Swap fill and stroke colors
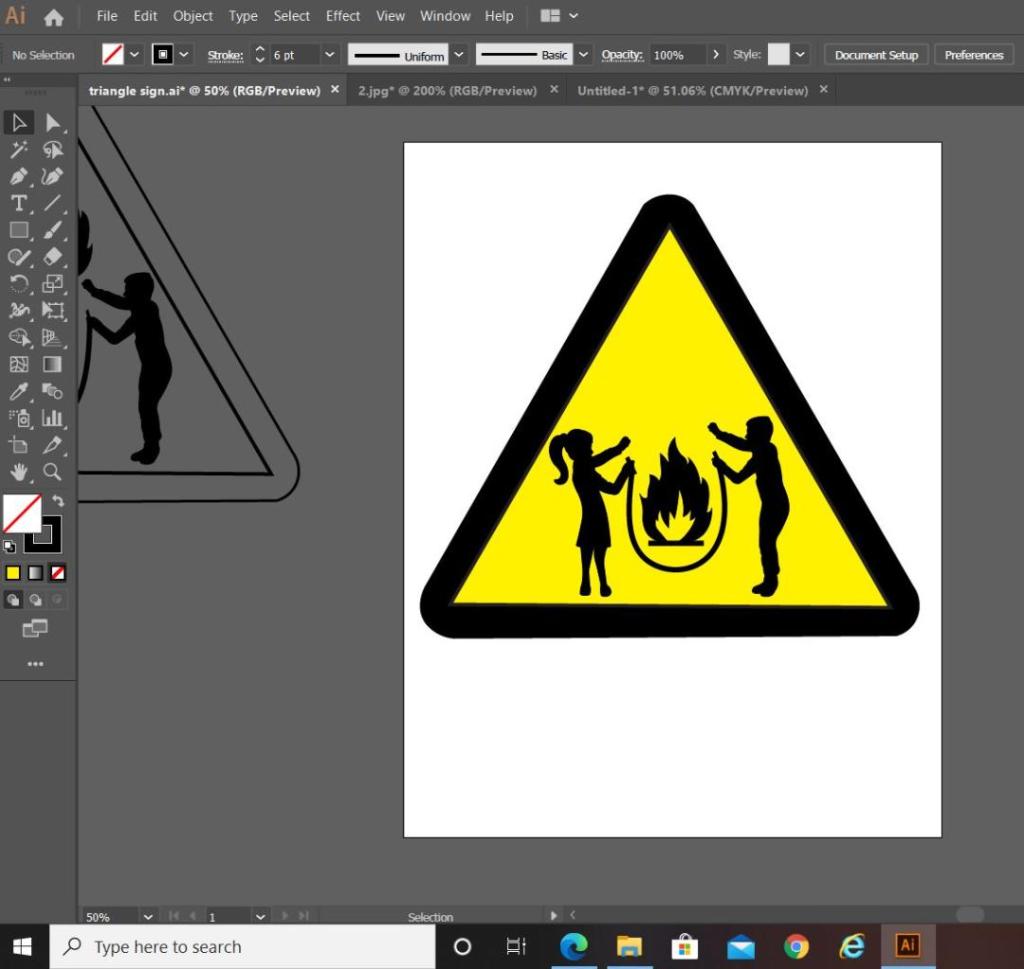This screenshot has width=1024, height=969. (x=58, y=500)
